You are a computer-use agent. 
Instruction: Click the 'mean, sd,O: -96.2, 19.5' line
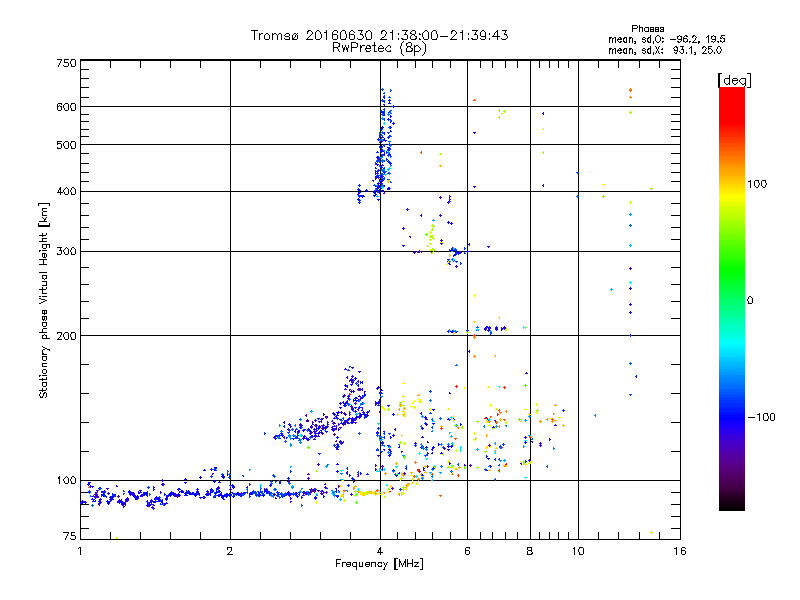point(666,39)
